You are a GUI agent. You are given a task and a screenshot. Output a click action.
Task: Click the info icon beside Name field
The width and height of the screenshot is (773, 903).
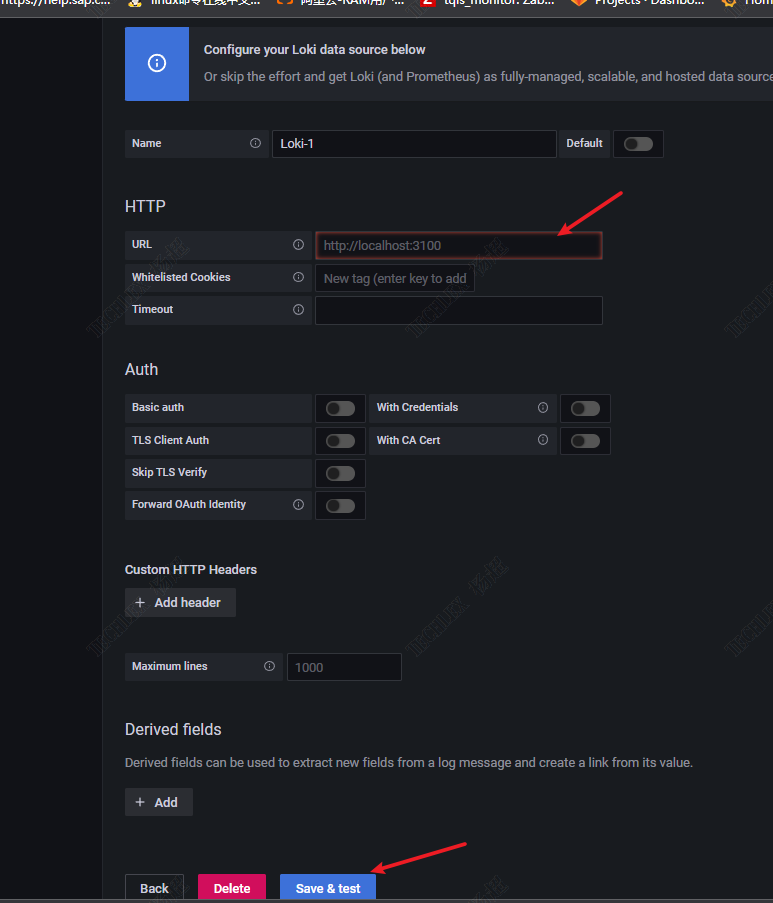coord(255,143)
